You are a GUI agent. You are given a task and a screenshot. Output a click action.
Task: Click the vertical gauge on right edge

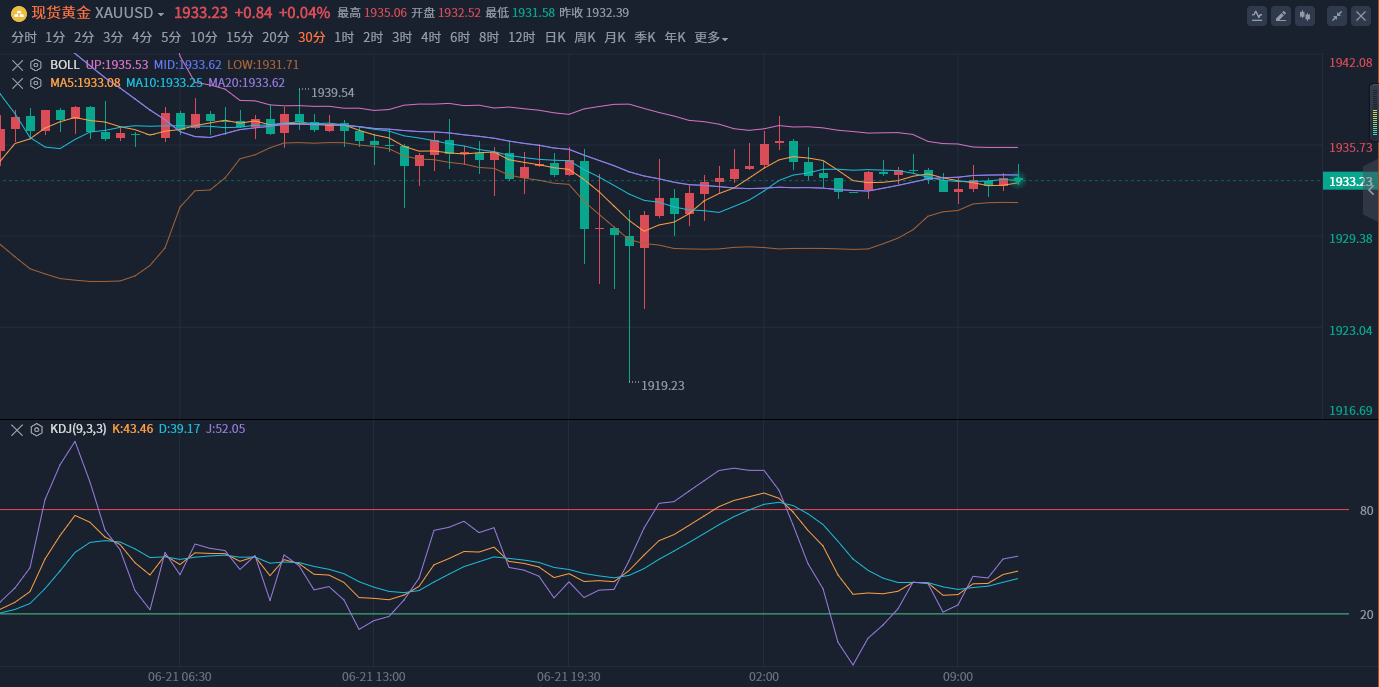coord(1373,112)
